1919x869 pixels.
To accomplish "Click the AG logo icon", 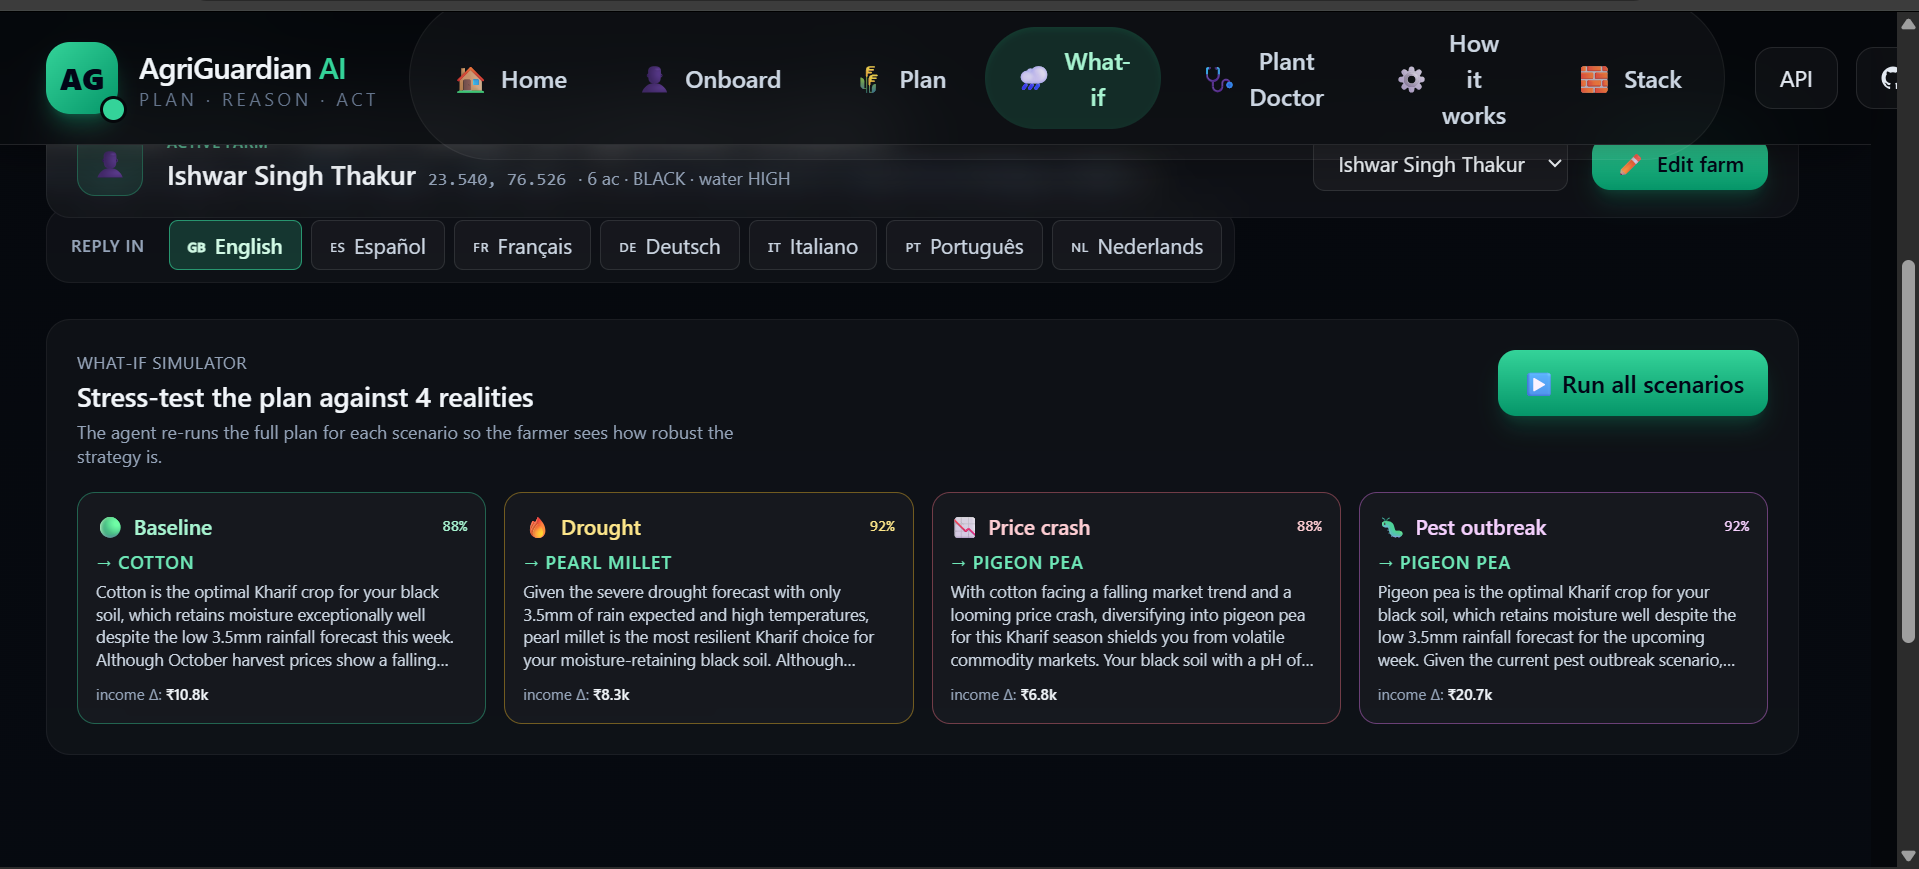I will coord(82,79).
